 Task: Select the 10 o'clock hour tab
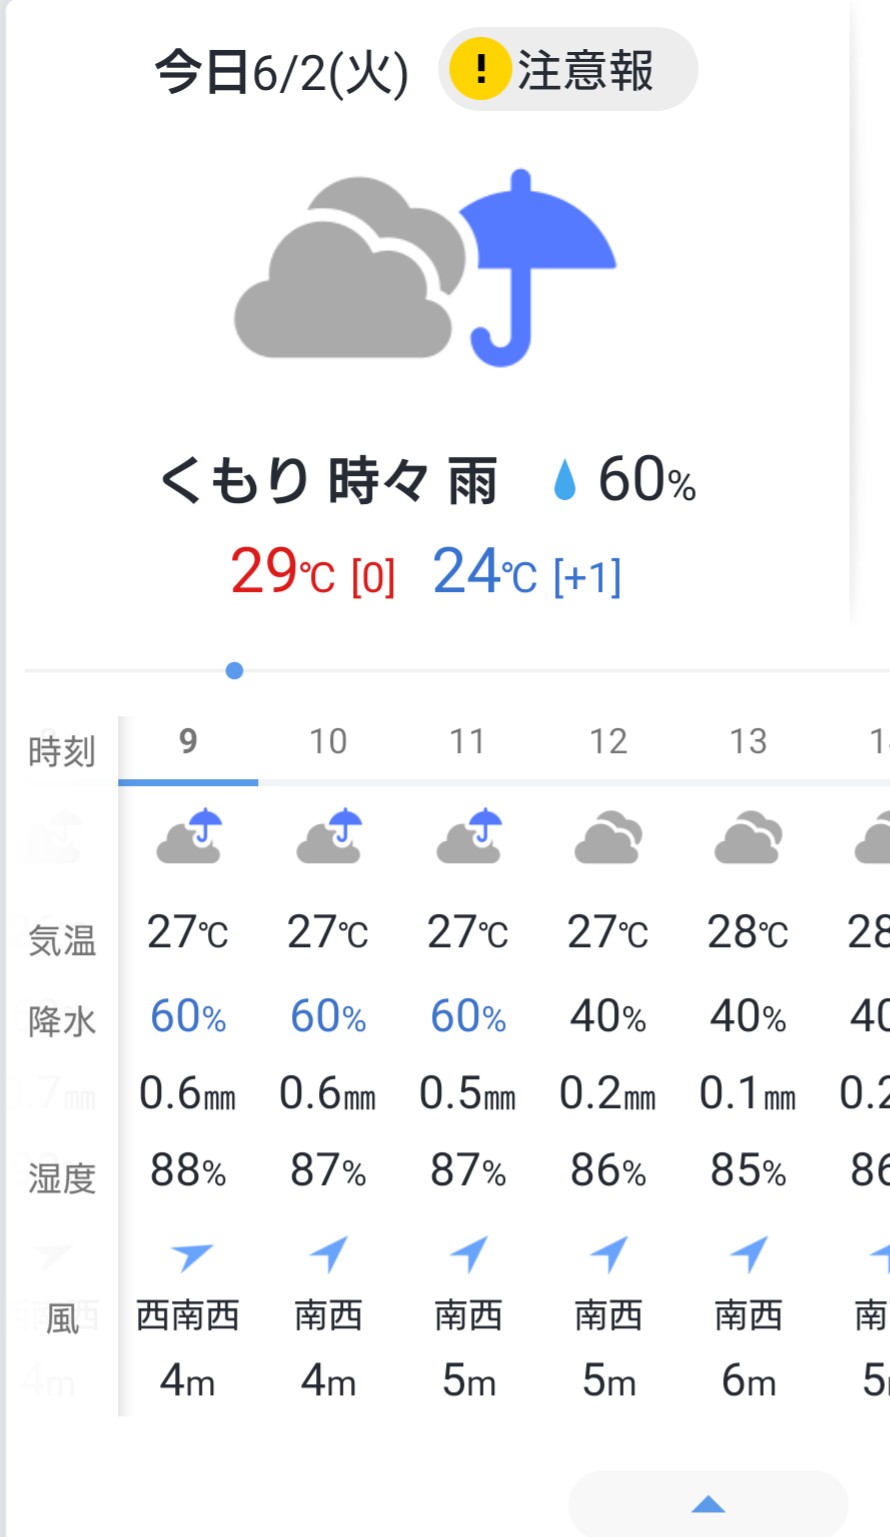(x=328, y=742)
